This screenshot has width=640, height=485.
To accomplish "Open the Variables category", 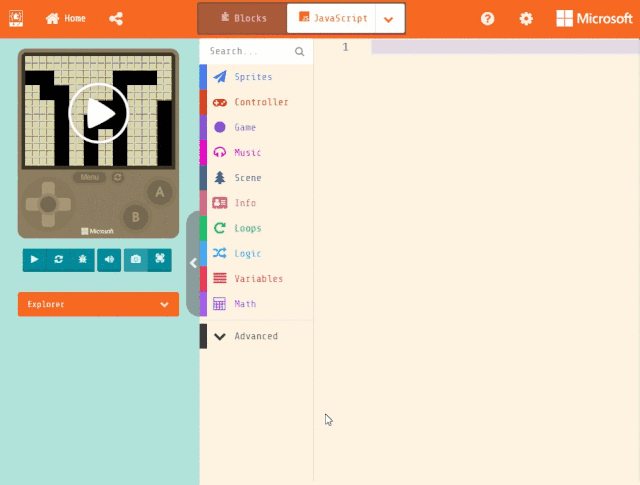I will (x=256, y=279).
